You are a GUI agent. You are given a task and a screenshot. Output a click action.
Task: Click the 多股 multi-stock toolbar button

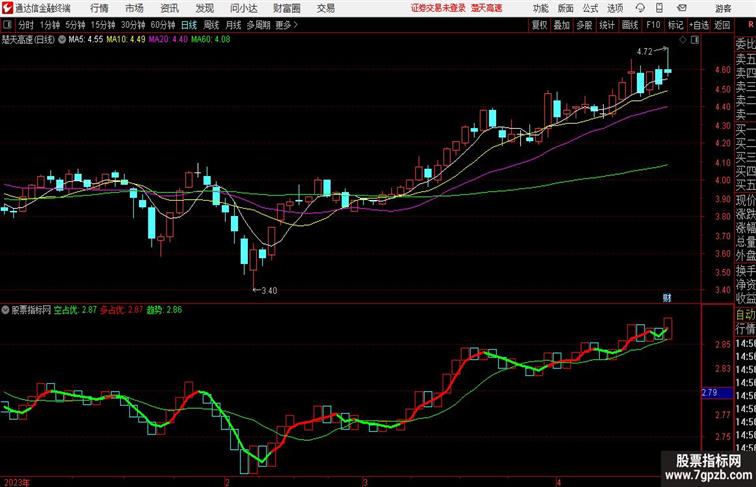tap(584, 25)
